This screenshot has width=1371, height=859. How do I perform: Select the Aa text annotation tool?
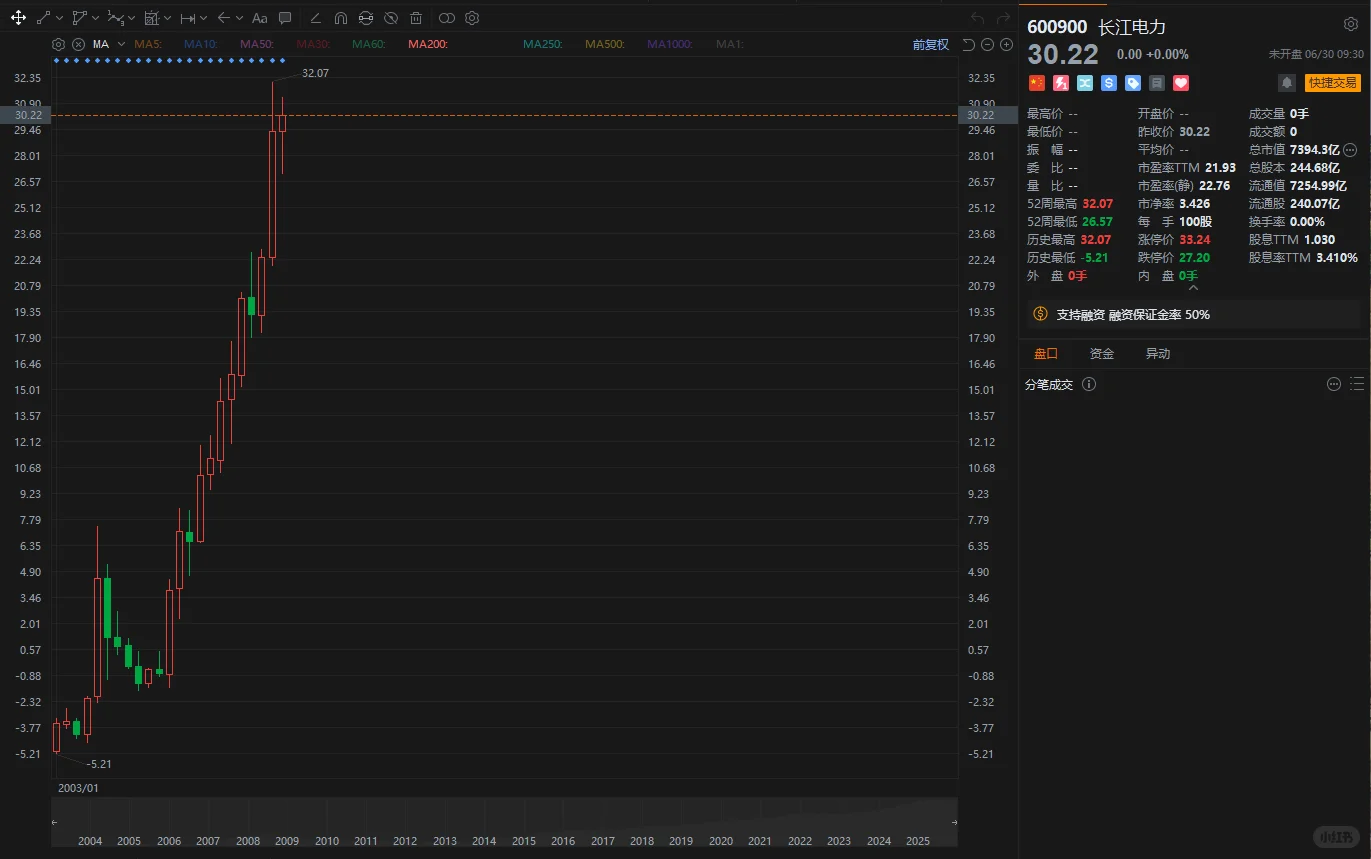click(259, 18)
